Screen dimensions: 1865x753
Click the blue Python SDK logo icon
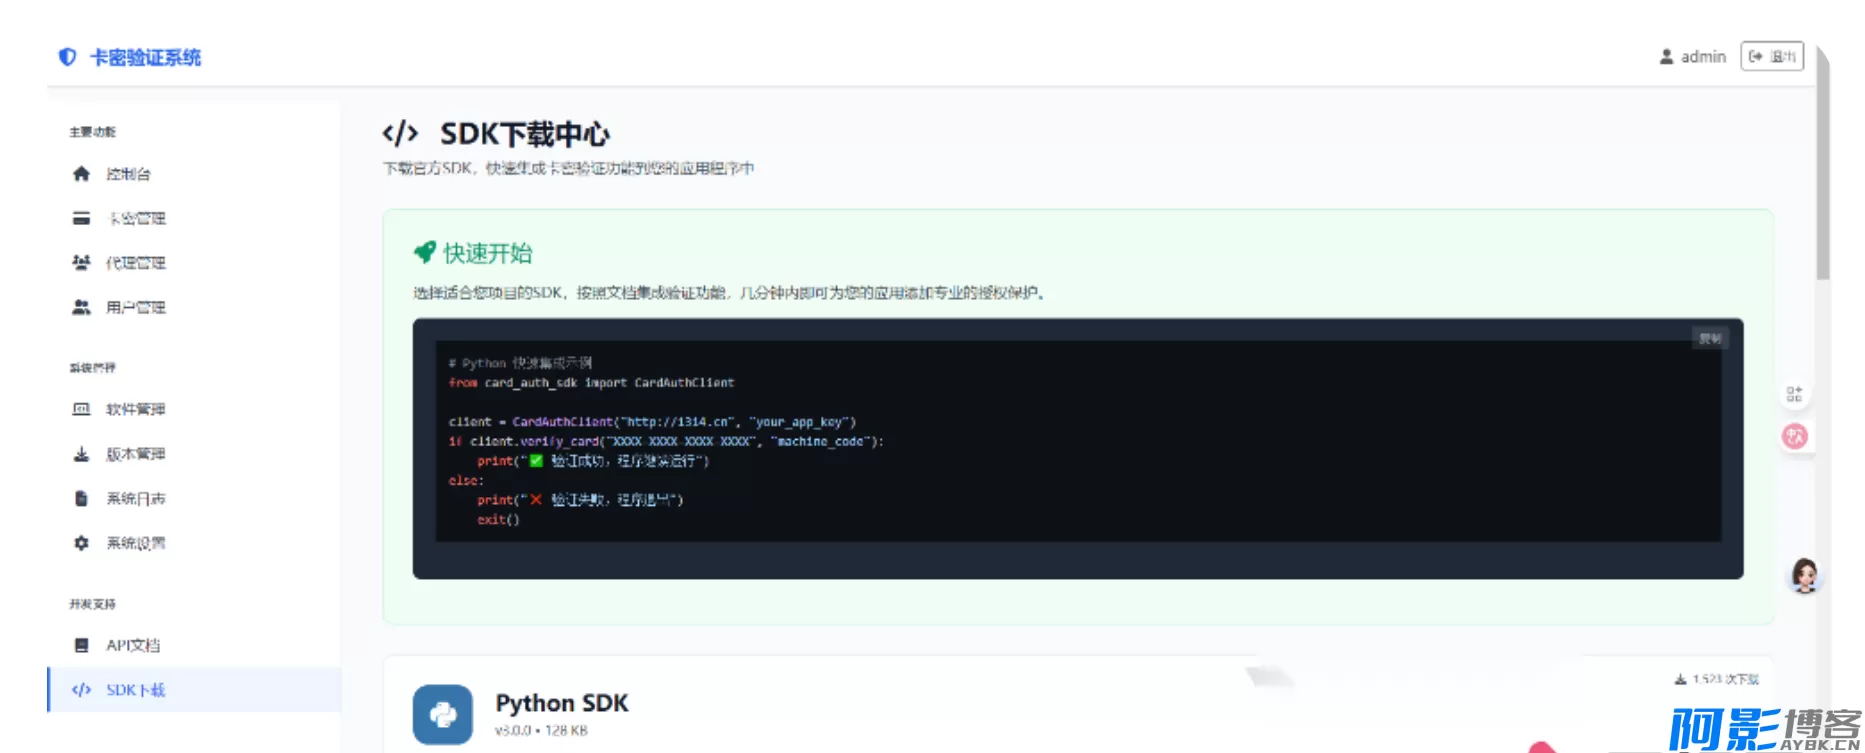click(442, 714)
